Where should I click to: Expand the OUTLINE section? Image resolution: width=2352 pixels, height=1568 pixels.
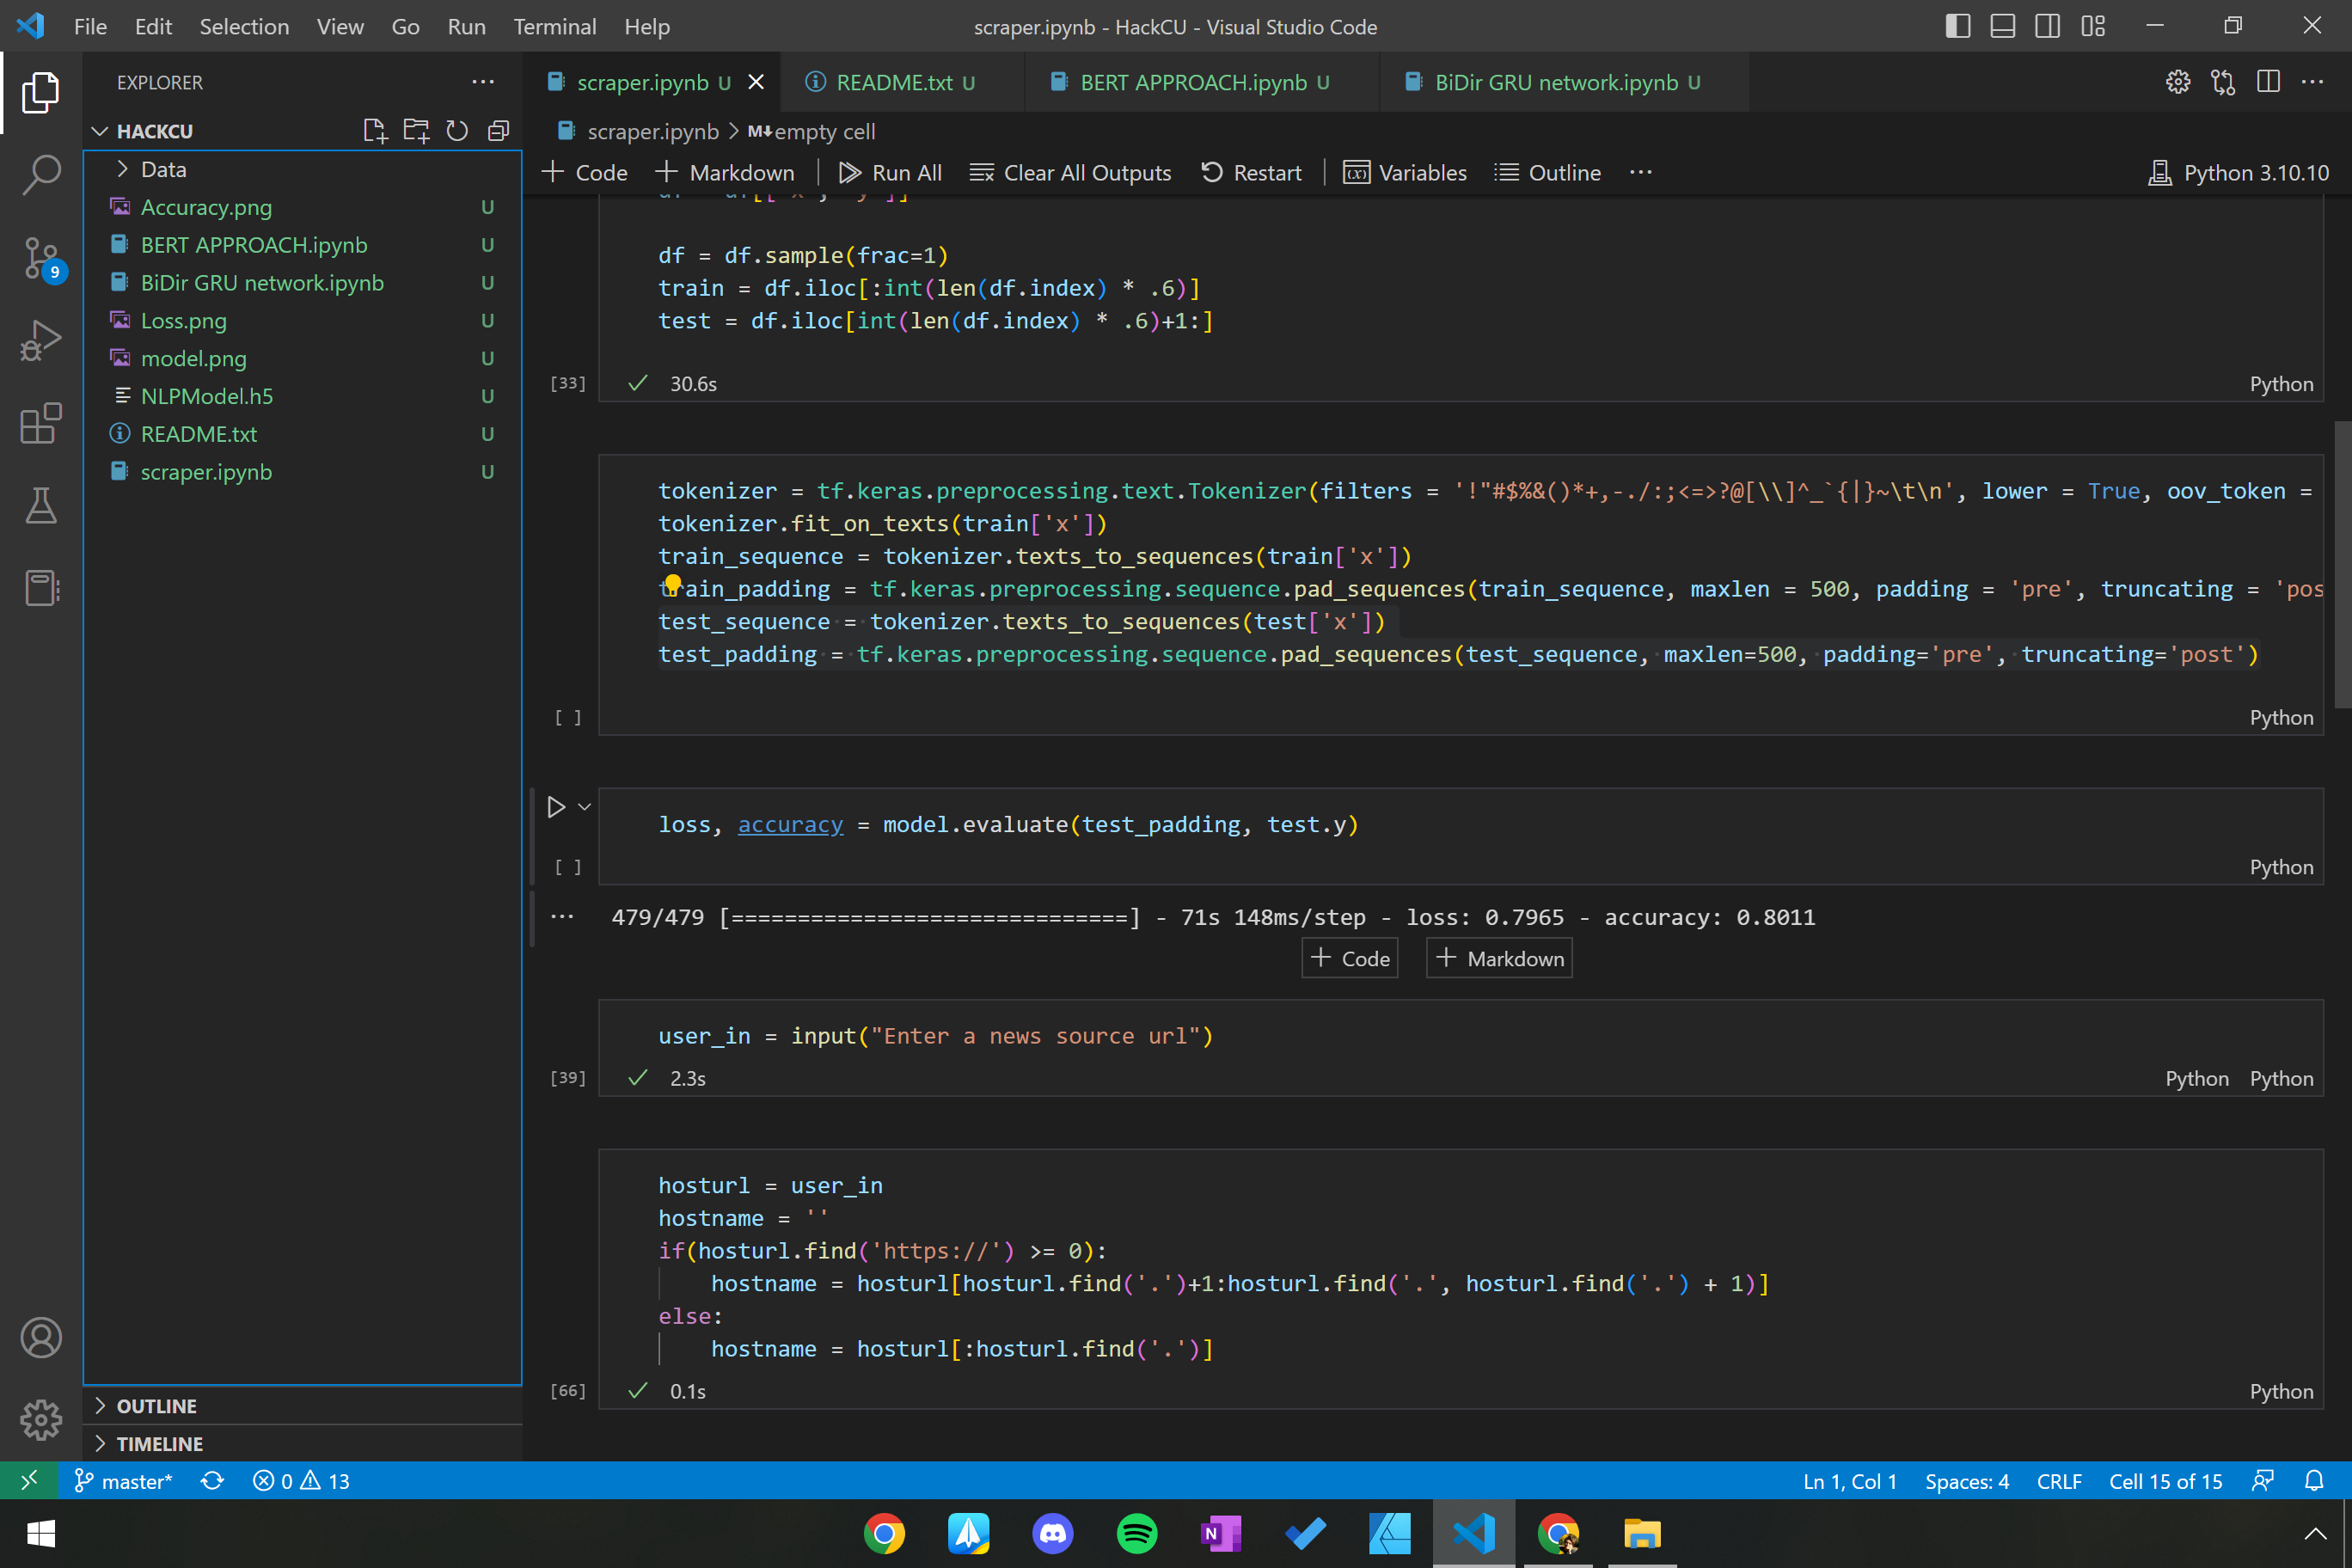pyautogui.click(x=156, y=1405)
